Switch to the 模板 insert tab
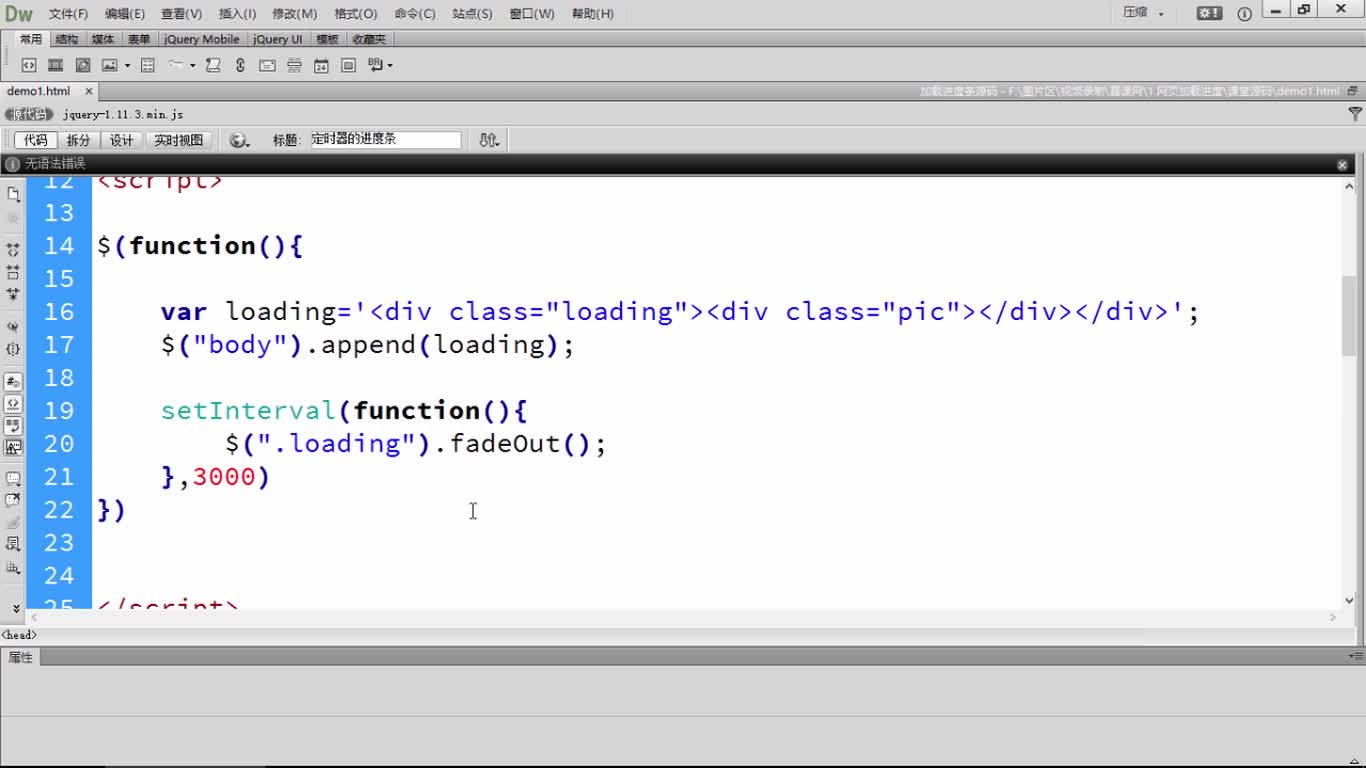 click(x=328, y=39)
